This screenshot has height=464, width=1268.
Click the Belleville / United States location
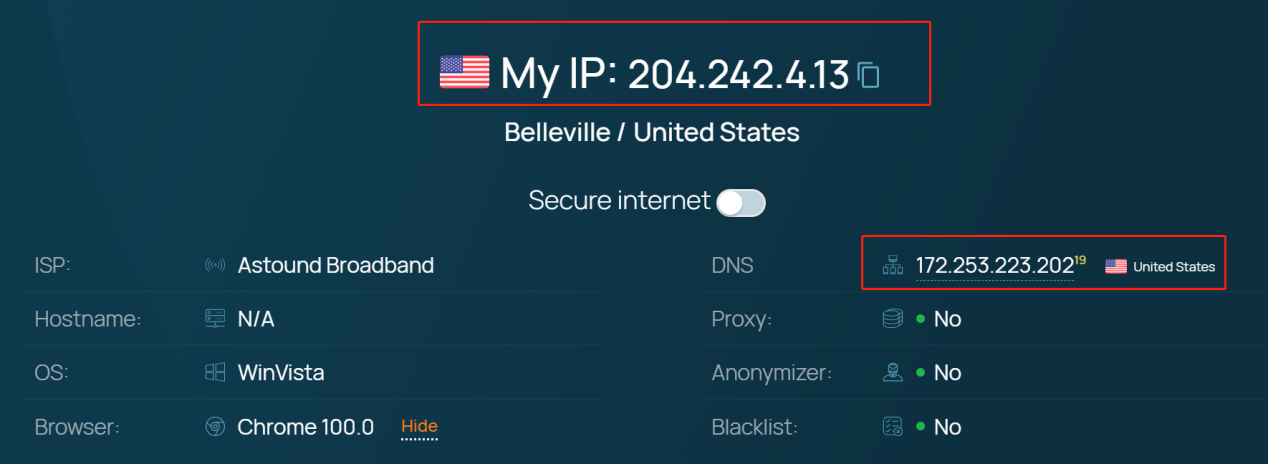click(x=652, y=132)
